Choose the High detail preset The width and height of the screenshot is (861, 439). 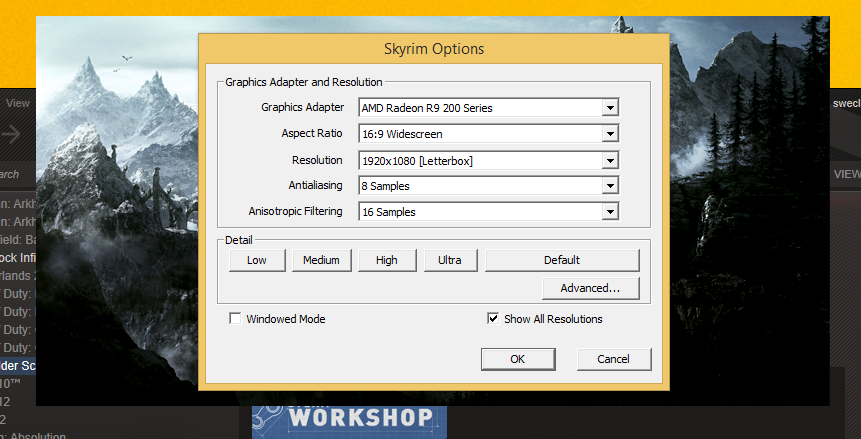point(387,260)
